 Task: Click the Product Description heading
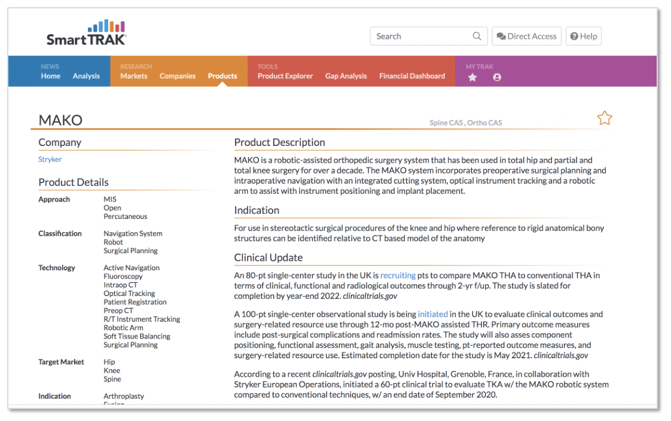pos(279,142)
